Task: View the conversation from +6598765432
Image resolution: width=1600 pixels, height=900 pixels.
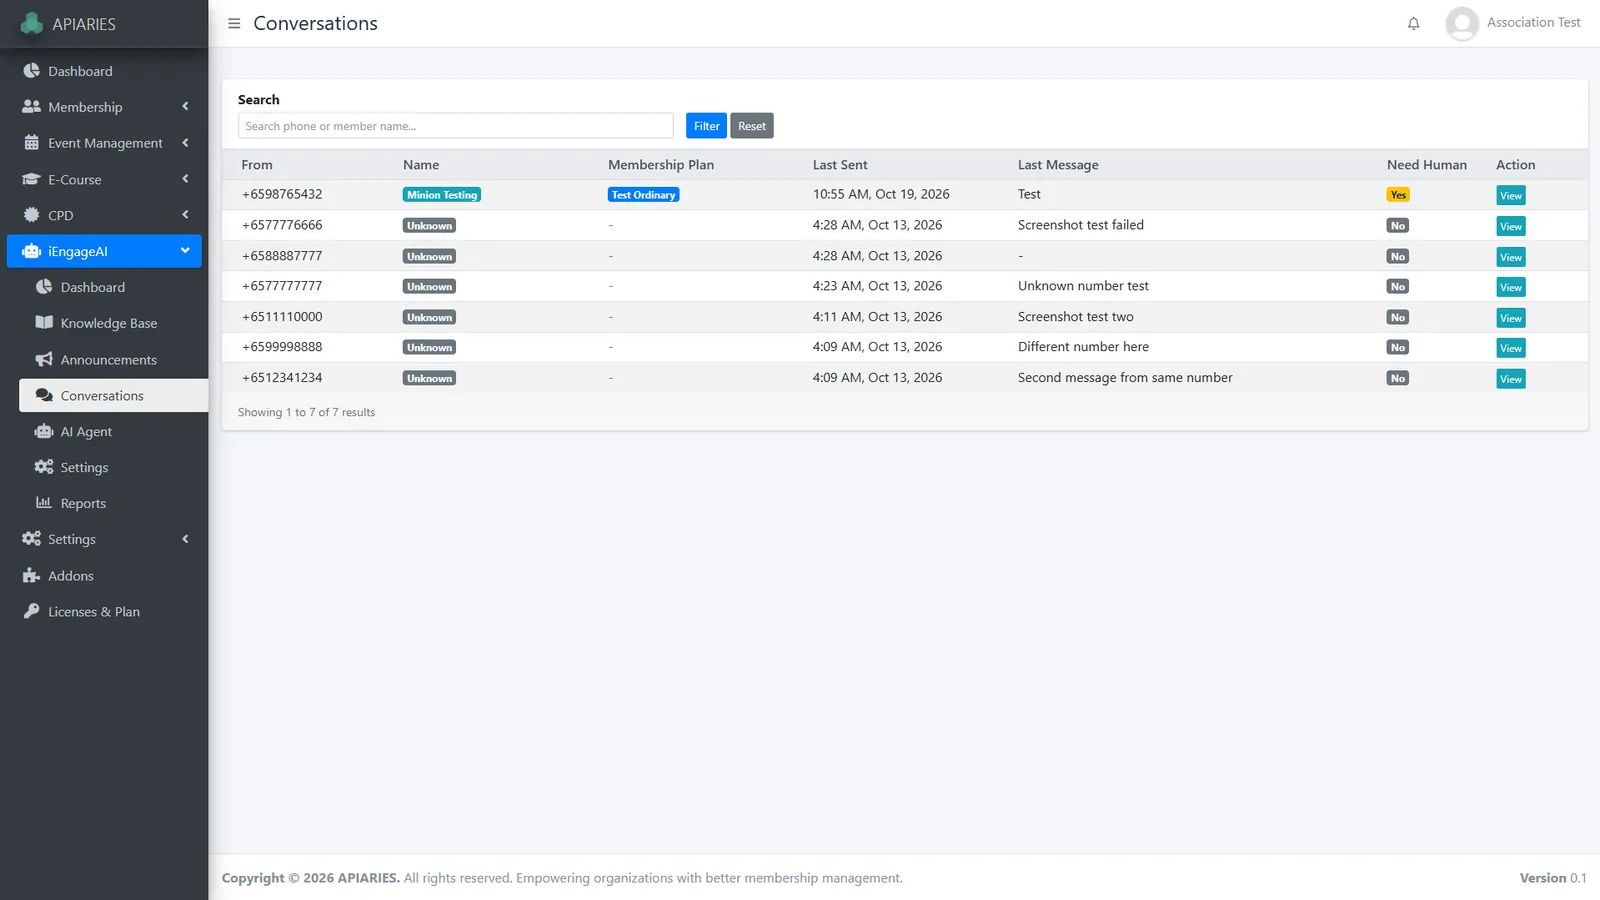Action: click(x=1510, y=196)
